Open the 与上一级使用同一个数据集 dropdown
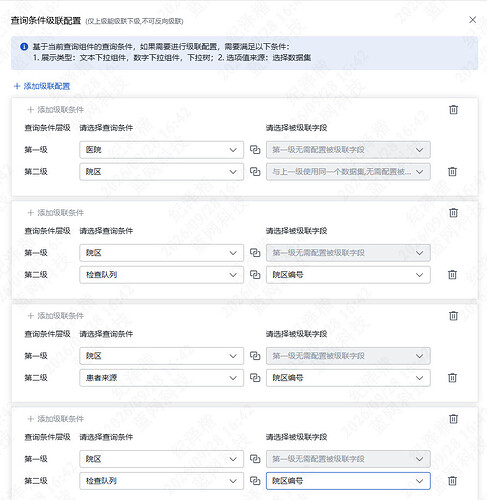487x500 pixels. [348, 172]
